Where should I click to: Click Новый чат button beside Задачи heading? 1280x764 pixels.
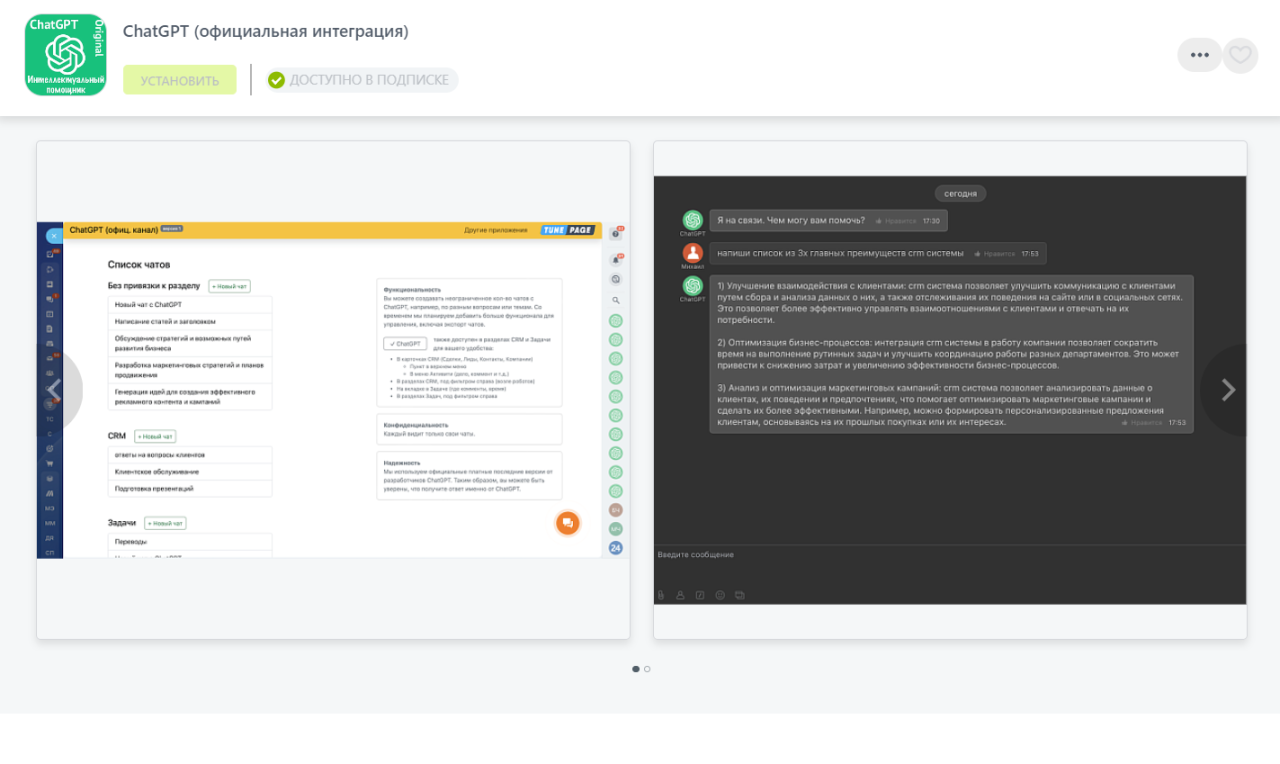click(165, 523)
